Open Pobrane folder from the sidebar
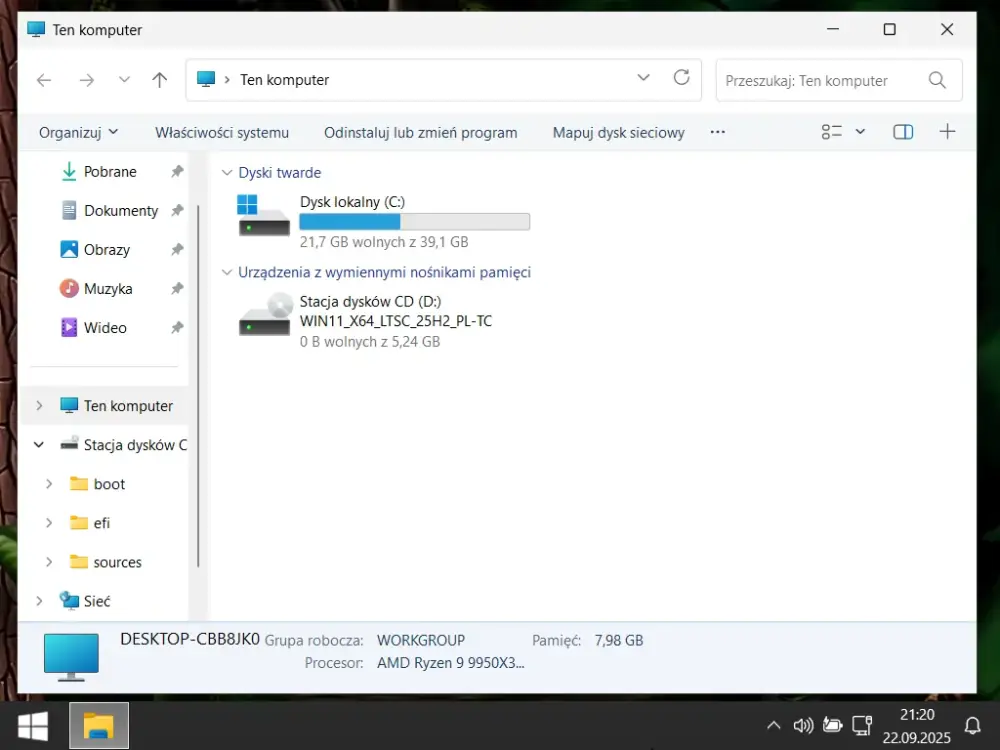 pyautogui.click(x=108, y=171)
